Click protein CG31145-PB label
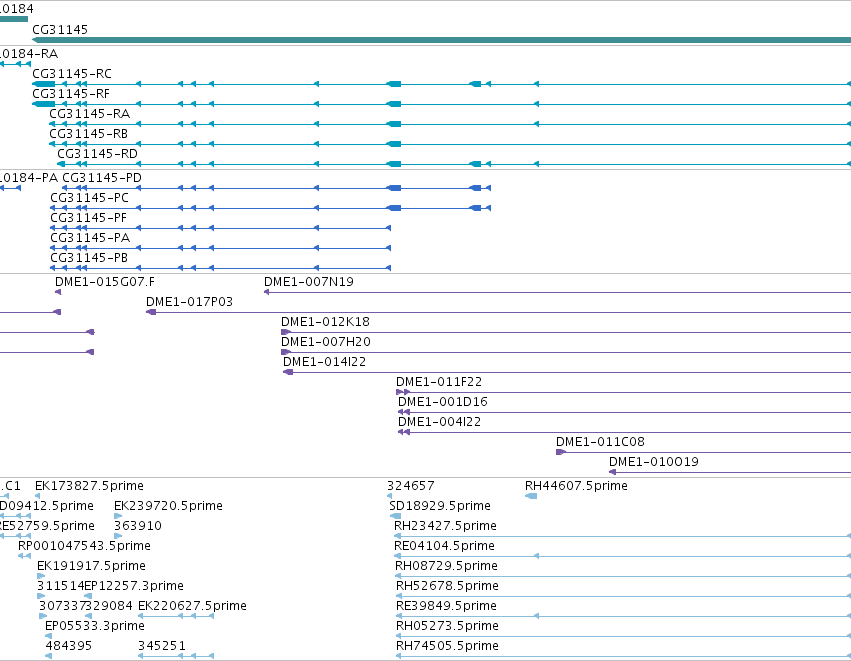 coord(89,258)
